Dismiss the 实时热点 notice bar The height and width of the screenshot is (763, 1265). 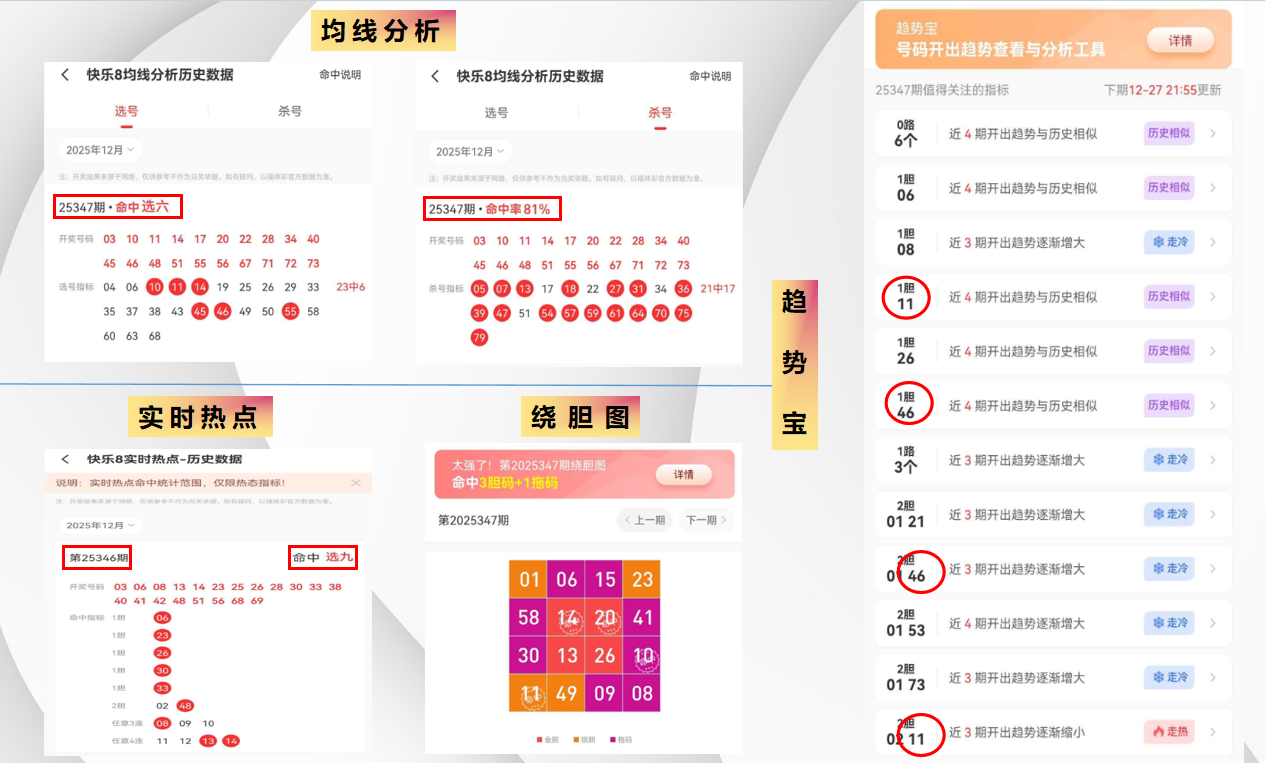point(356,483)
